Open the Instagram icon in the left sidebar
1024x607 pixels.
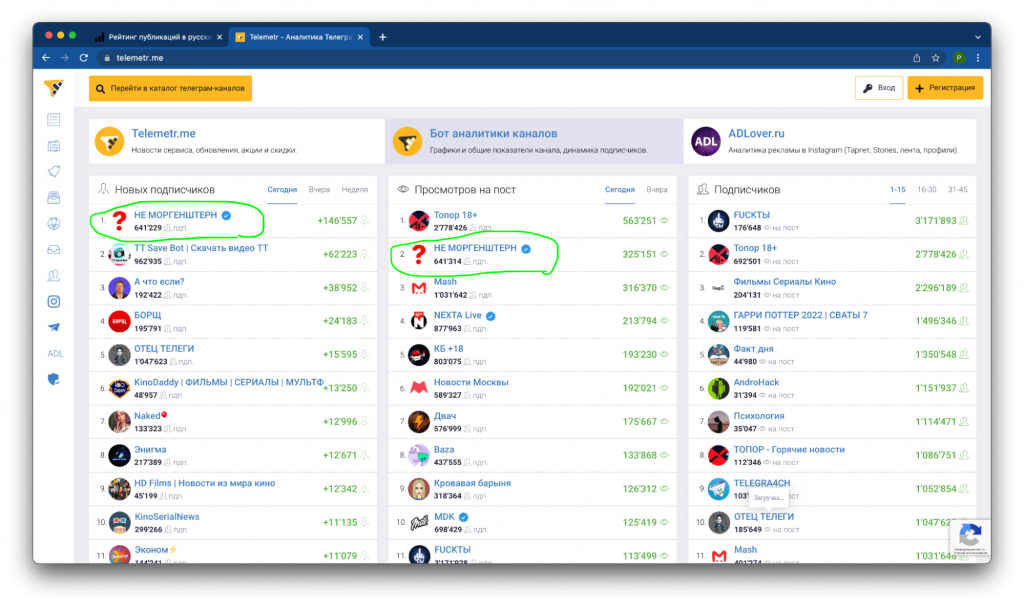coord(54,301)
